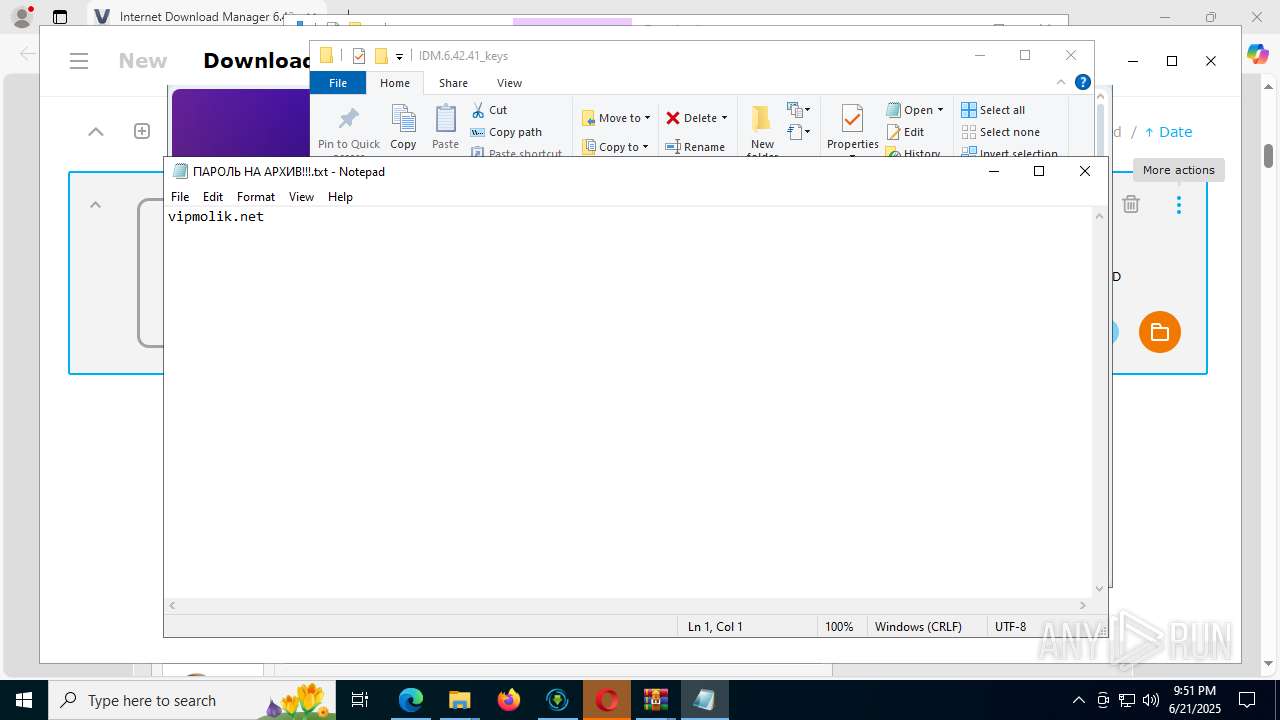Open the Delete dropdown in the ribbon
The height and width of the screenshot is (720, 1280).
tap(697, 118)
